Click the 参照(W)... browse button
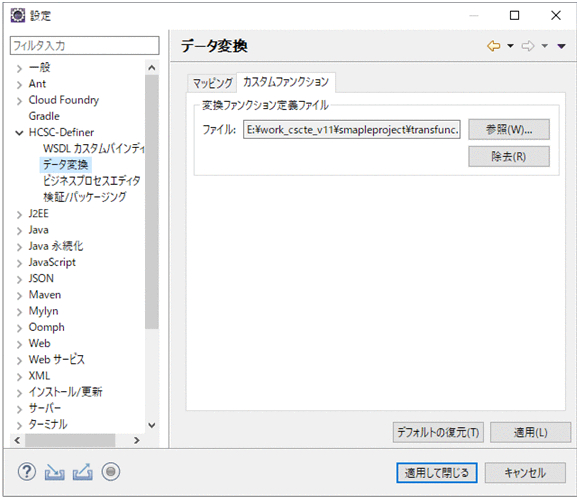The width and height of the screenshot is (580, 500). pos(509,129)
